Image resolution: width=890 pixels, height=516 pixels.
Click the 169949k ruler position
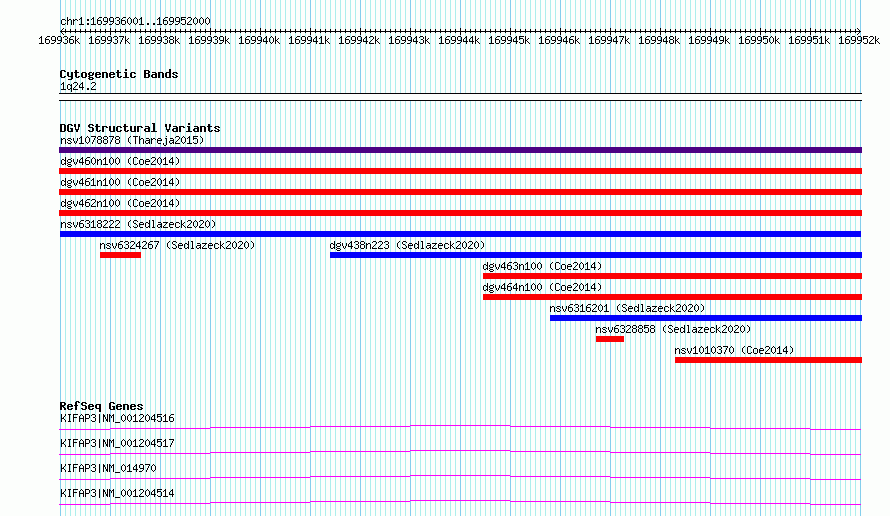(709, 40)
